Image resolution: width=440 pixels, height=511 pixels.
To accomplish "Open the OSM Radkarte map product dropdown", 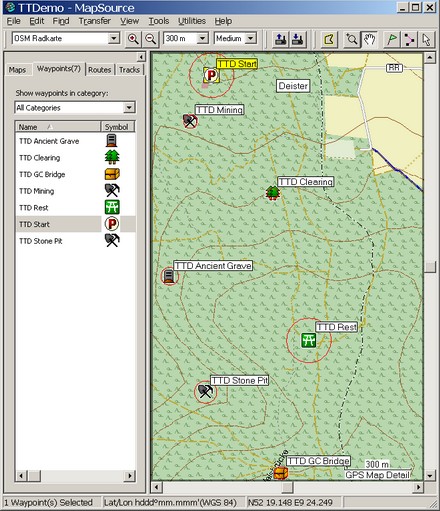I will pos(114,38).
